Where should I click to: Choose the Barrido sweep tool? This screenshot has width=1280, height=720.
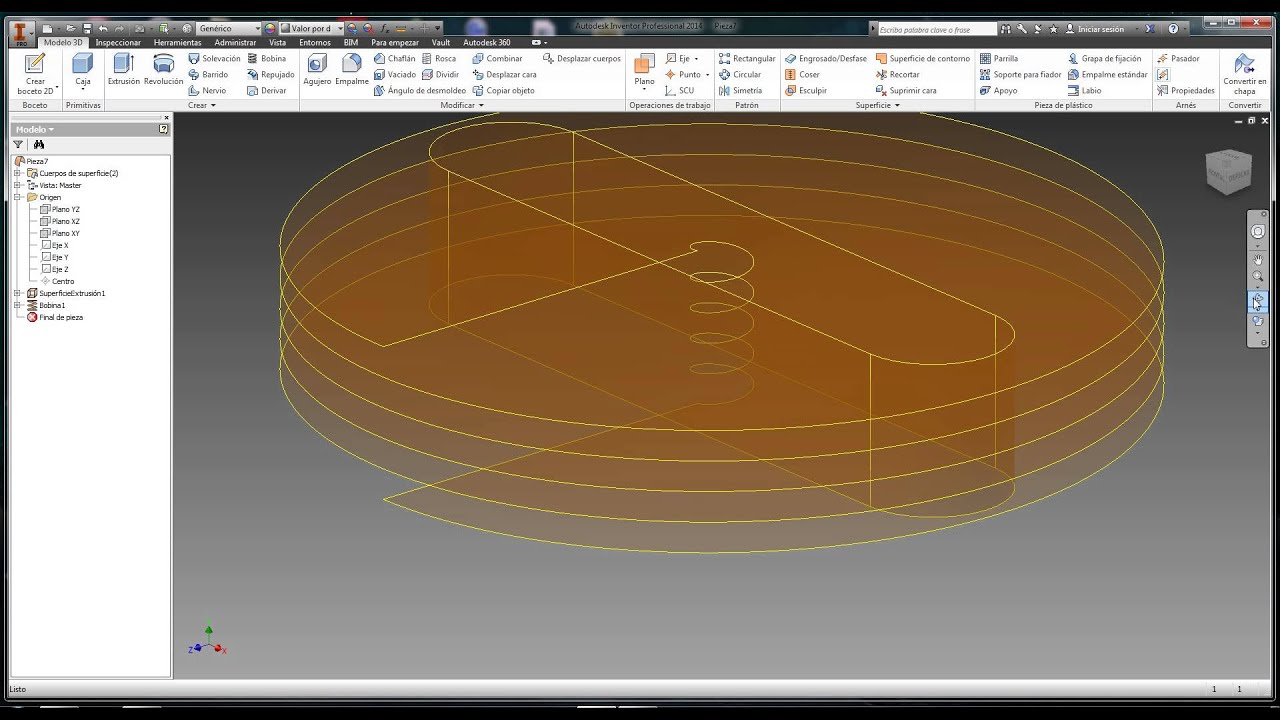pos(208,74)
